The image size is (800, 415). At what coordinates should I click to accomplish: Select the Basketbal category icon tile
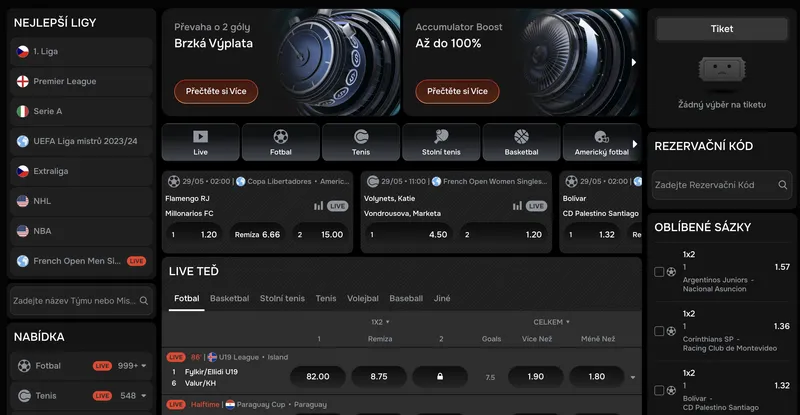pyautogui.click(x=521, y=142)
